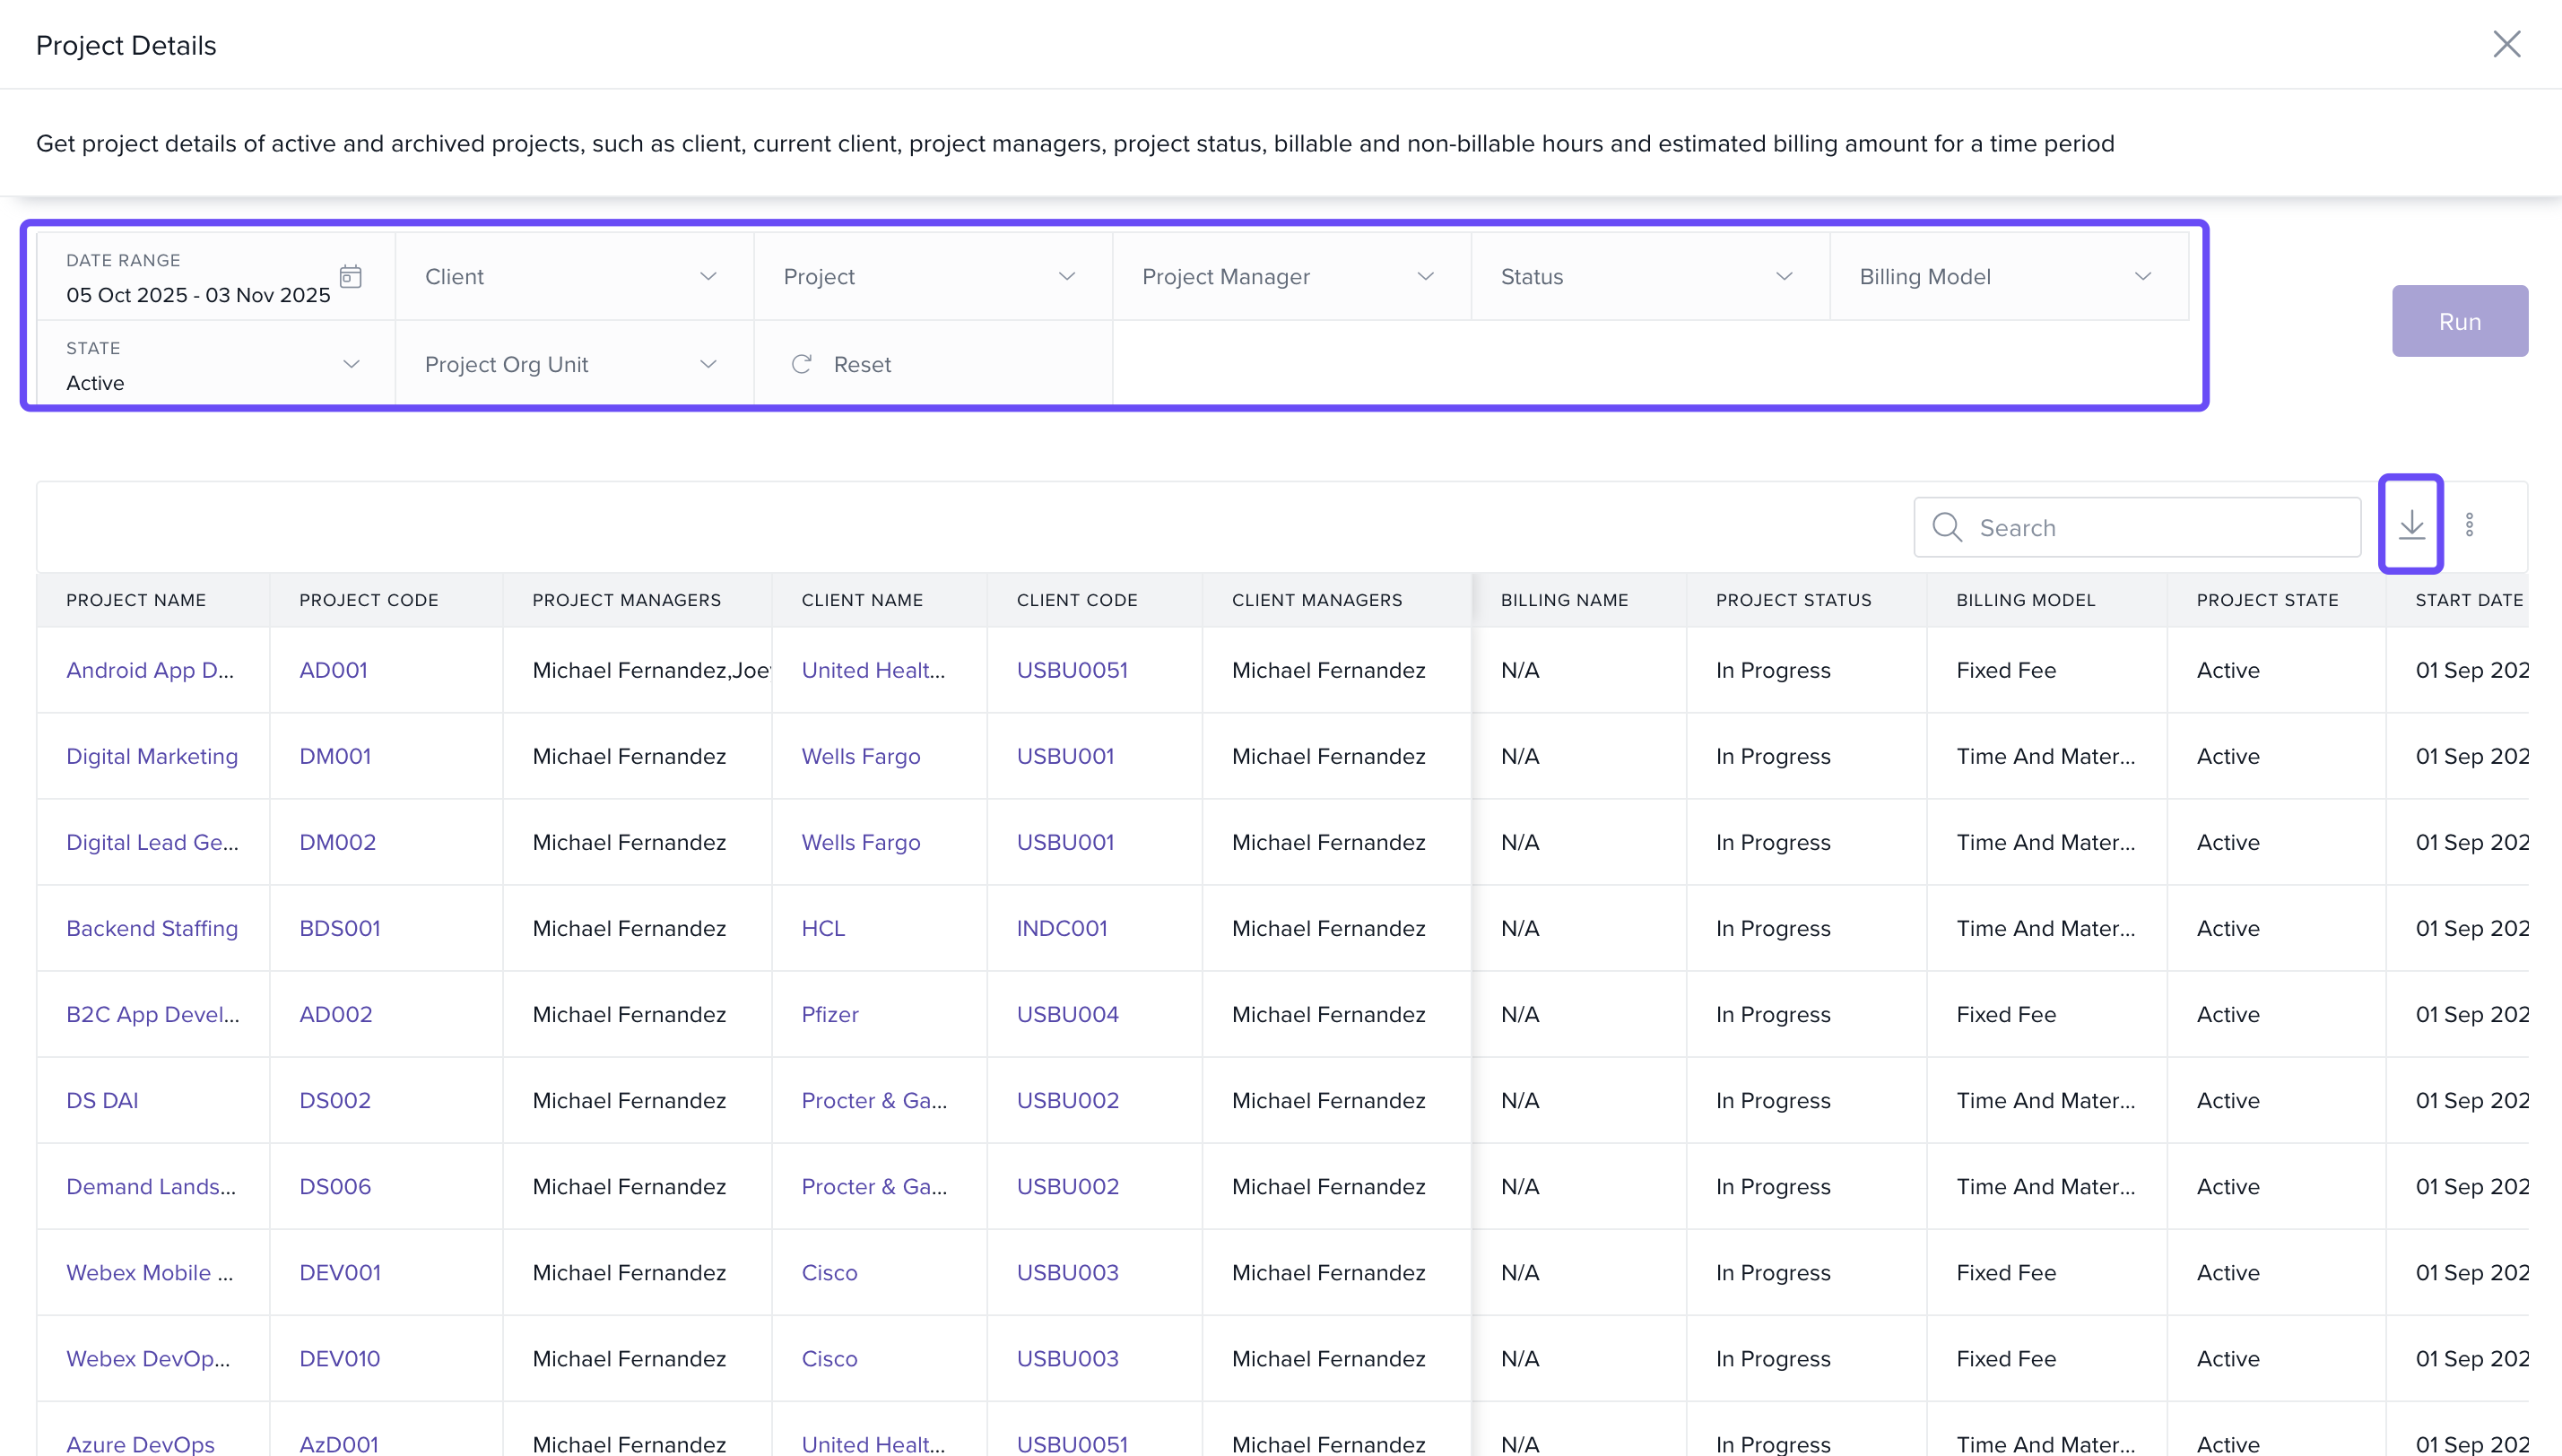Click client code INDC001
The image size is (2562, 1456).
pos(1061,928)
